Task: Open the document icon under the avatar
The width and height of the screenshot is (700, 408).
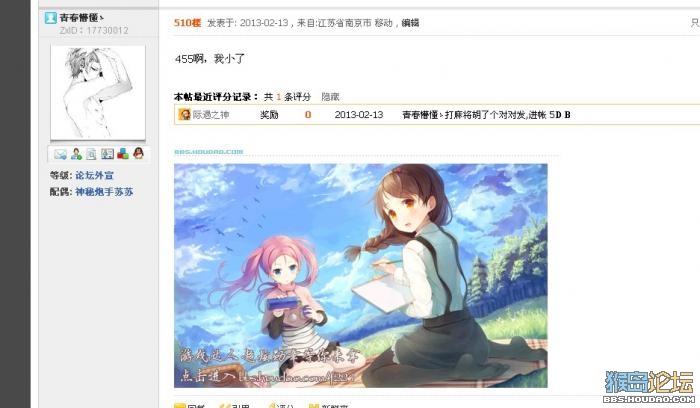Action: (x=91, y=154)
